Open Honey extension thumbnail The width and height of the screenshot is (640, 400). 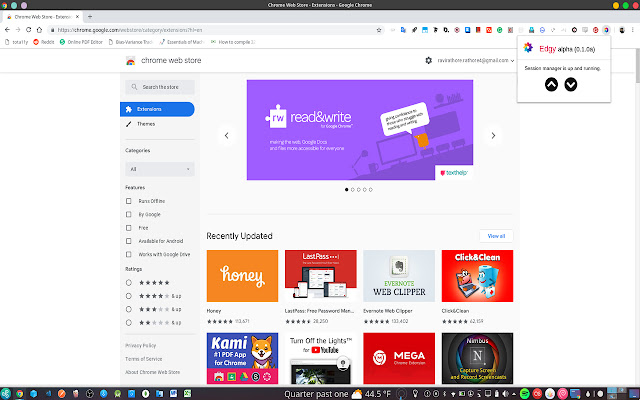(242, 276)
